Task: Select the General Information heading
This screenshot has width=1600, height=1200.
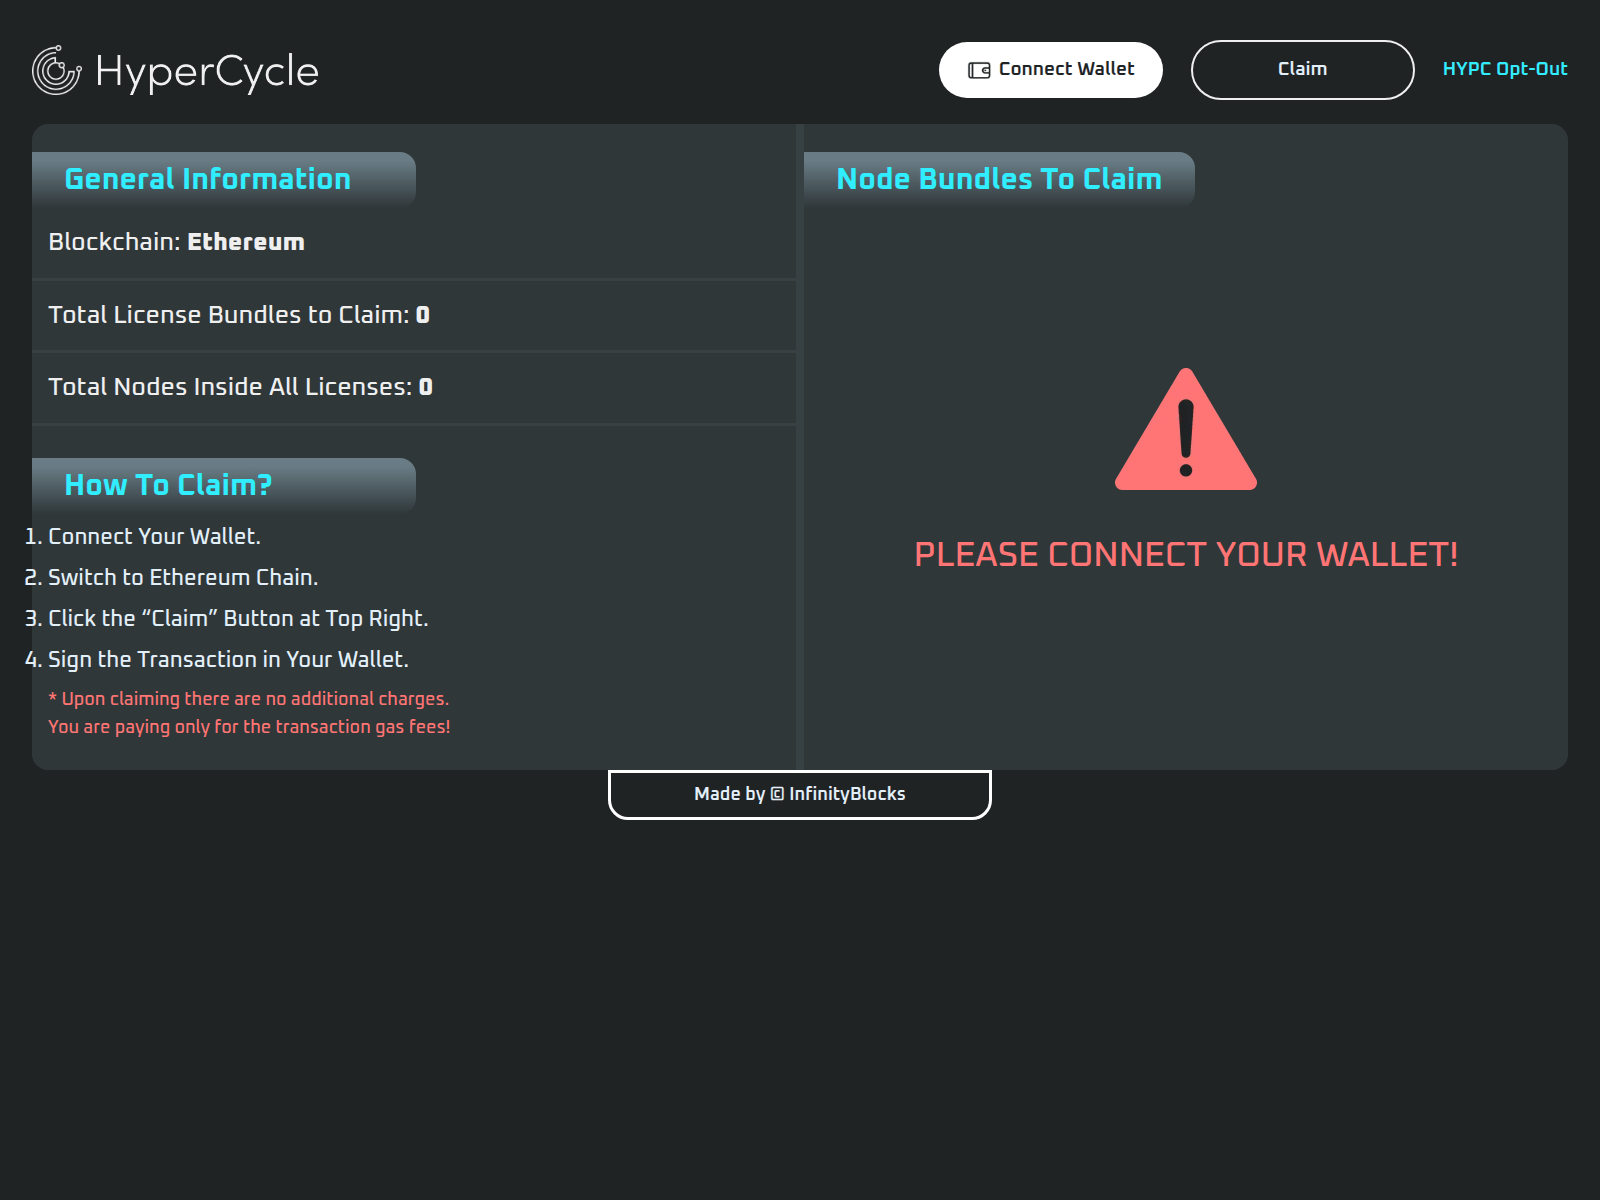Action: (x=208, y=179)
